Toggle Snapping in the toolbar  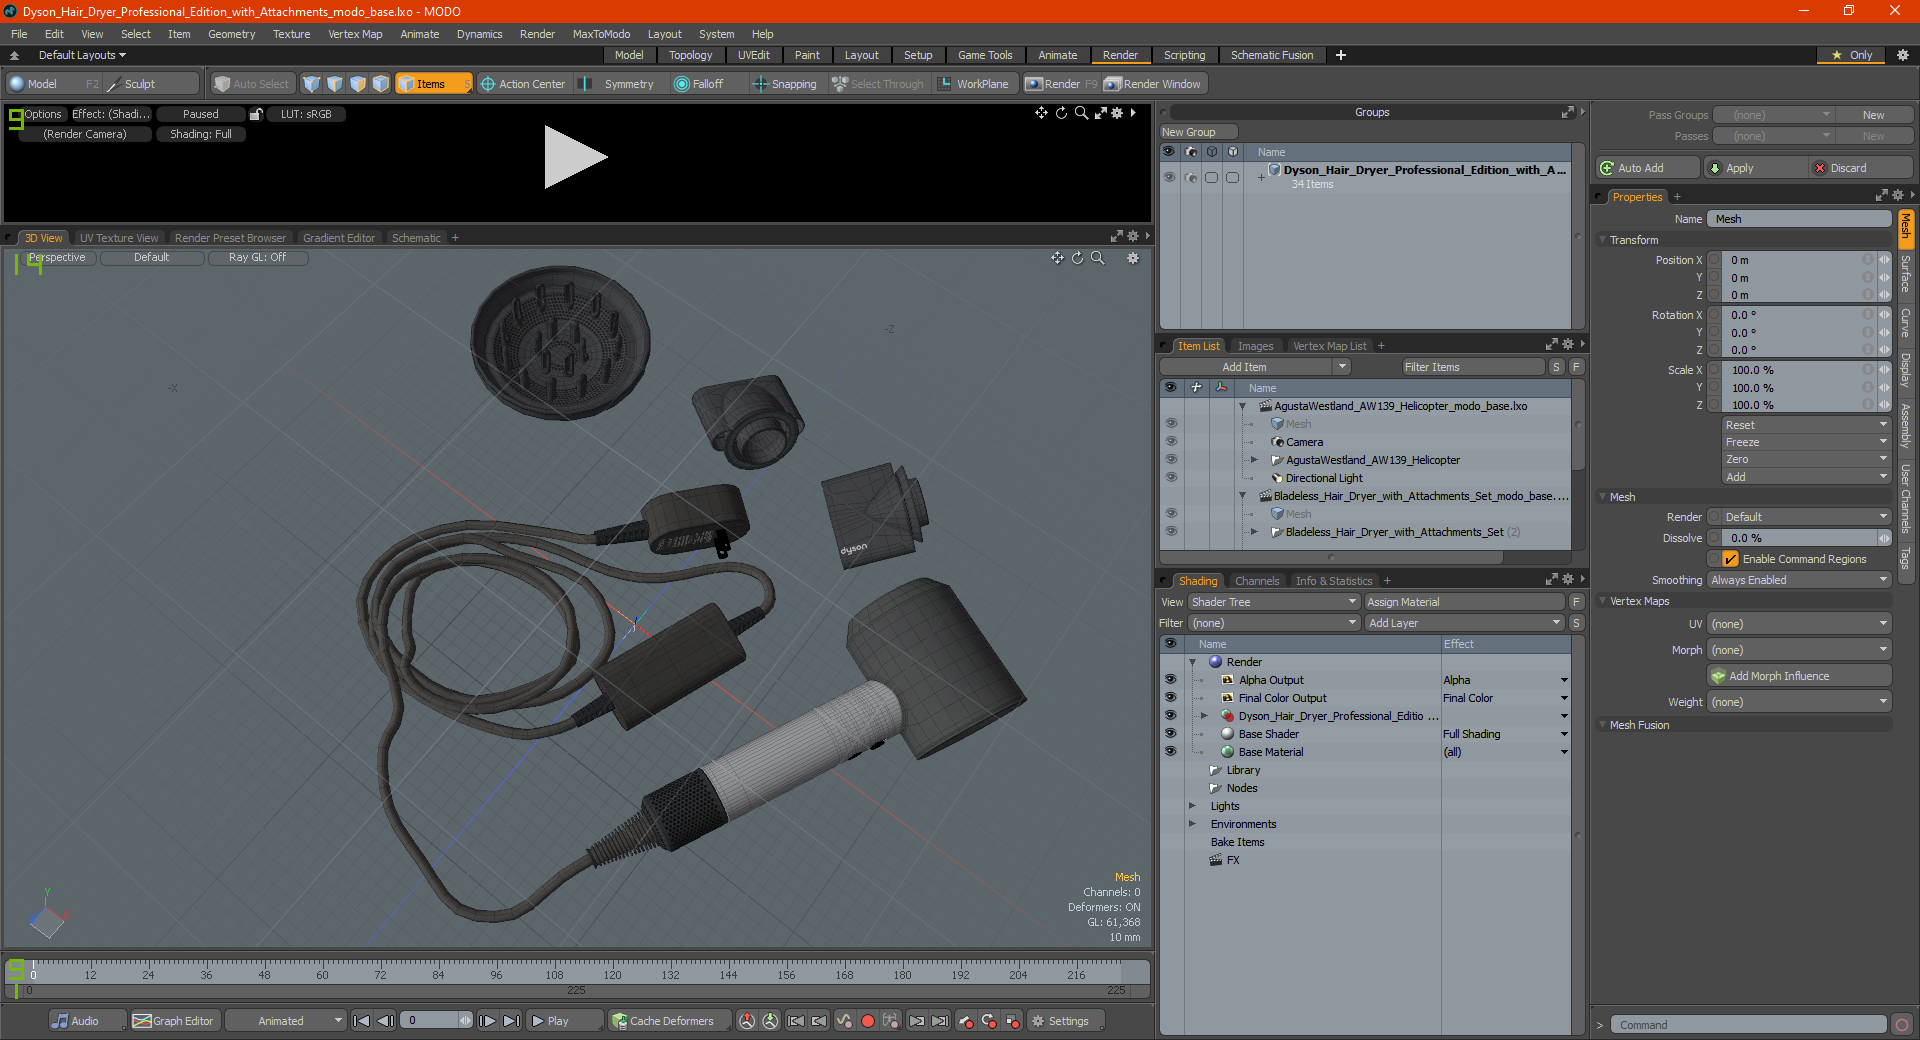pos(785,84)
